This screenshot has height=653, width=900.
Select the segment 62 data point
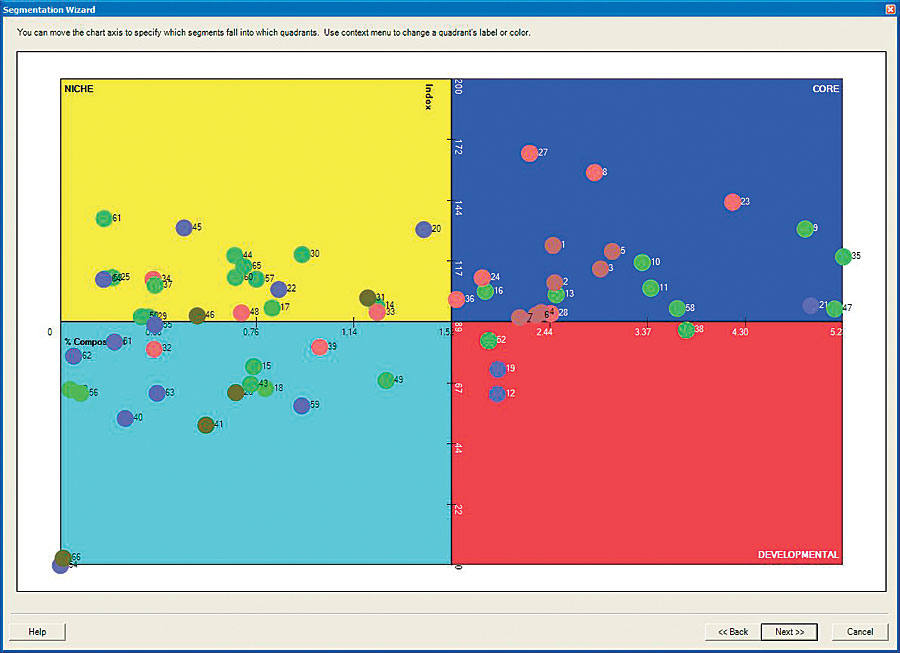pyautogui.click(x=73, y=356)
